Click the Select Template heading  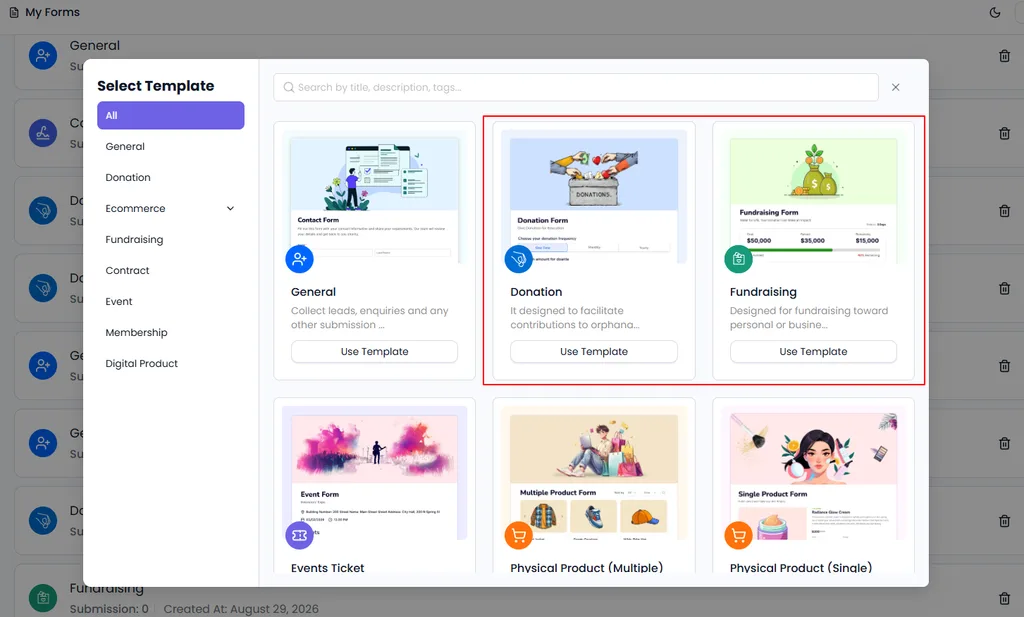[155, 86]
